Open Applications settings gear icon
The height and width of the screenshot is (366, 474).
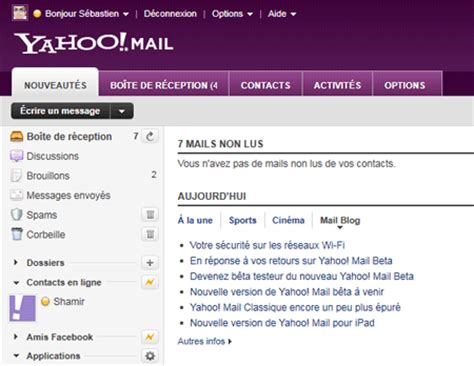click(x=150, y=356)
